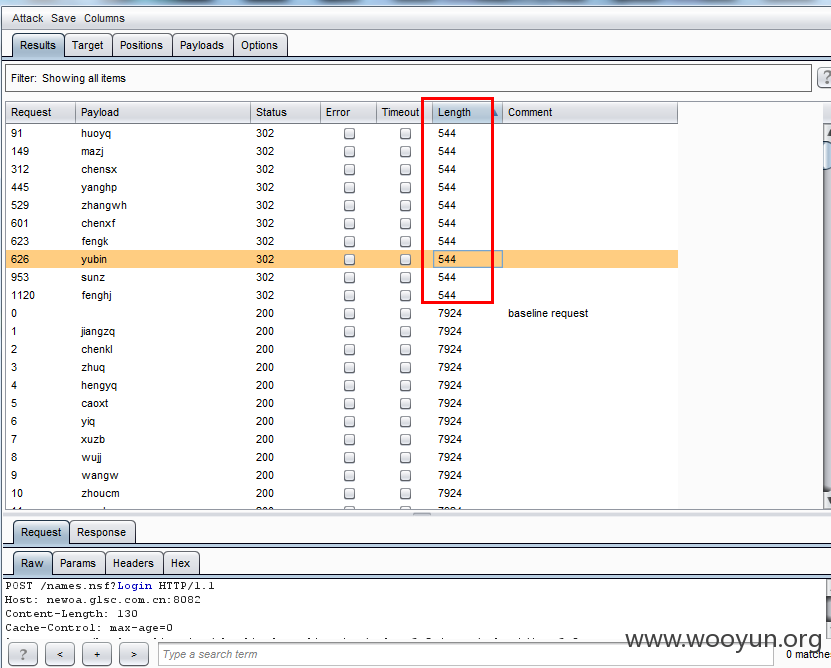The height and width of the screenshot is (668, 831).
Task: Sort by the Status column header
Action: pyautogui.click(x=285, y=112)
